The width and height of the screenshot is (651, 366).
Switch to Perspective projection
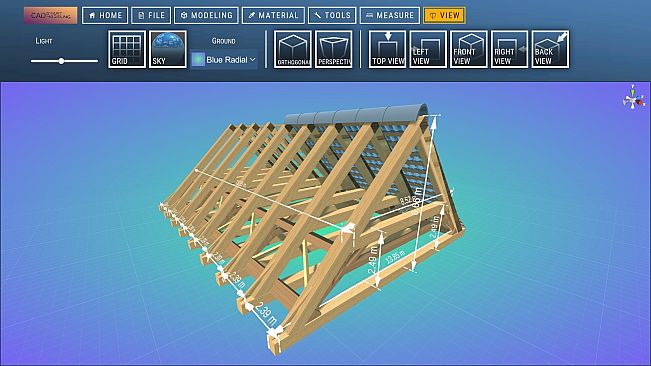tap(333, 49)
